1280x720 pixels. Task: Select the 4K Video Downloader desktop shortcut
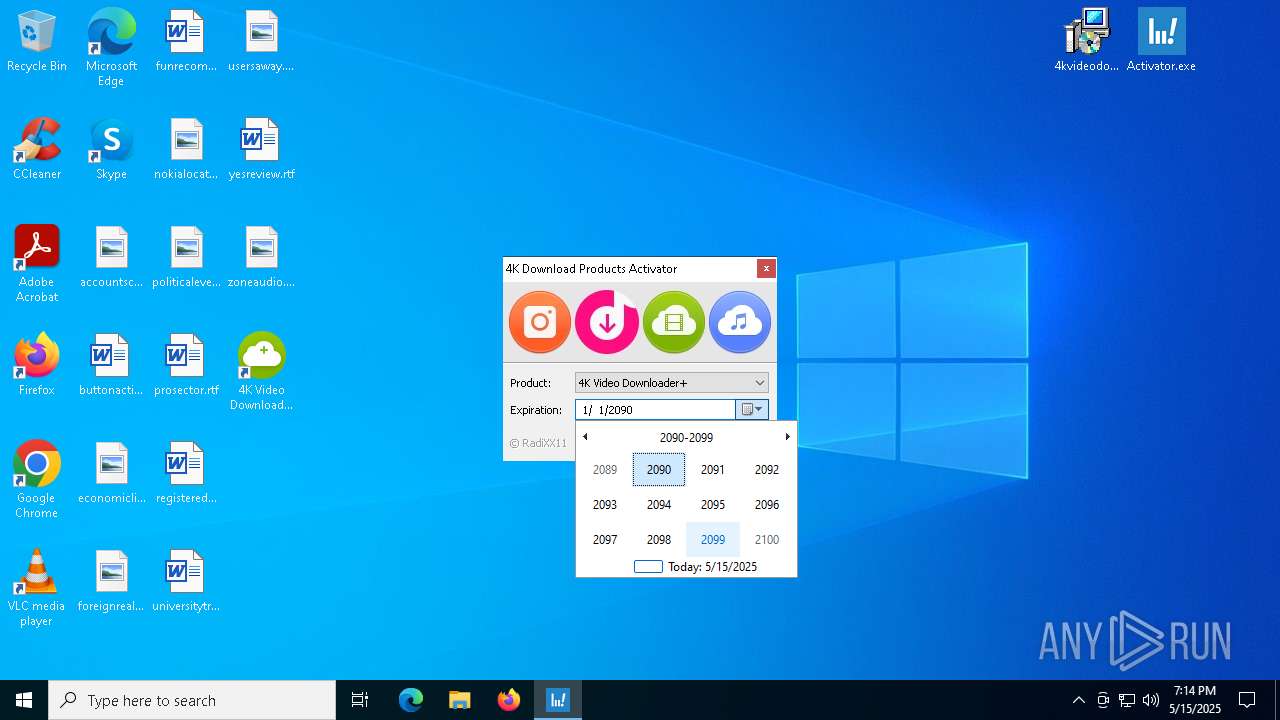pyautogui.click(x=261, y=372)
